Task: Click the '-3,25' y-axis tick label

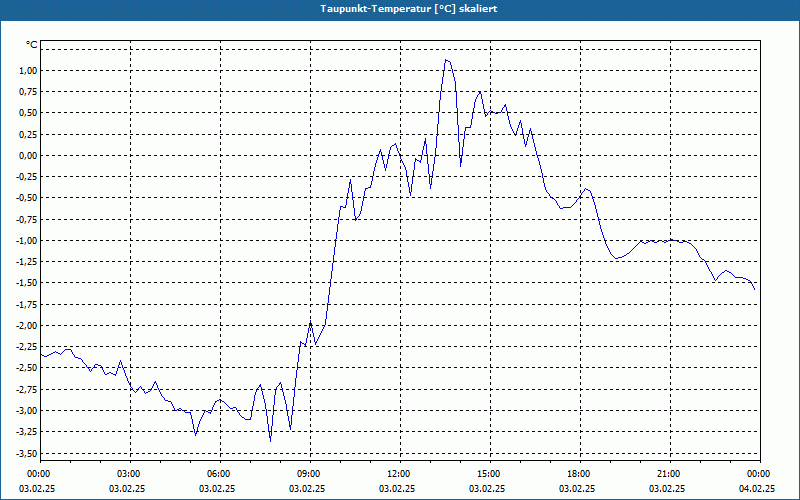Action: click(x=27, y=432)
